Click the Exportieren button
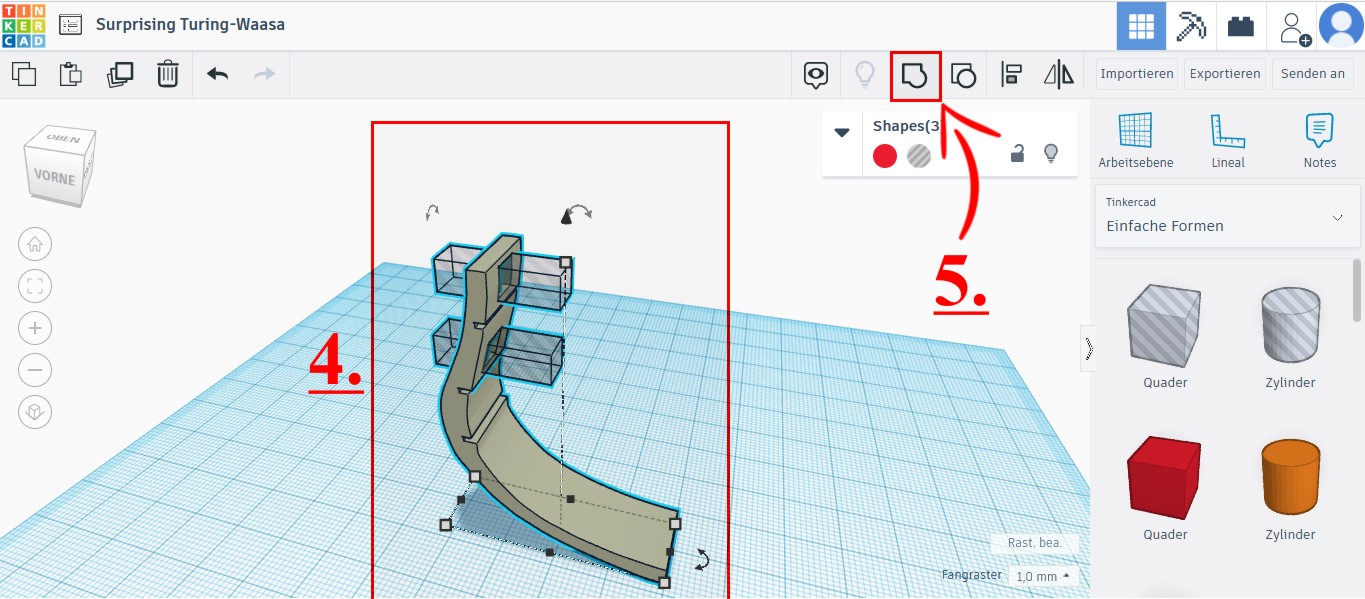Viewport: 1365px width, 599px height. pos(1224,74)
